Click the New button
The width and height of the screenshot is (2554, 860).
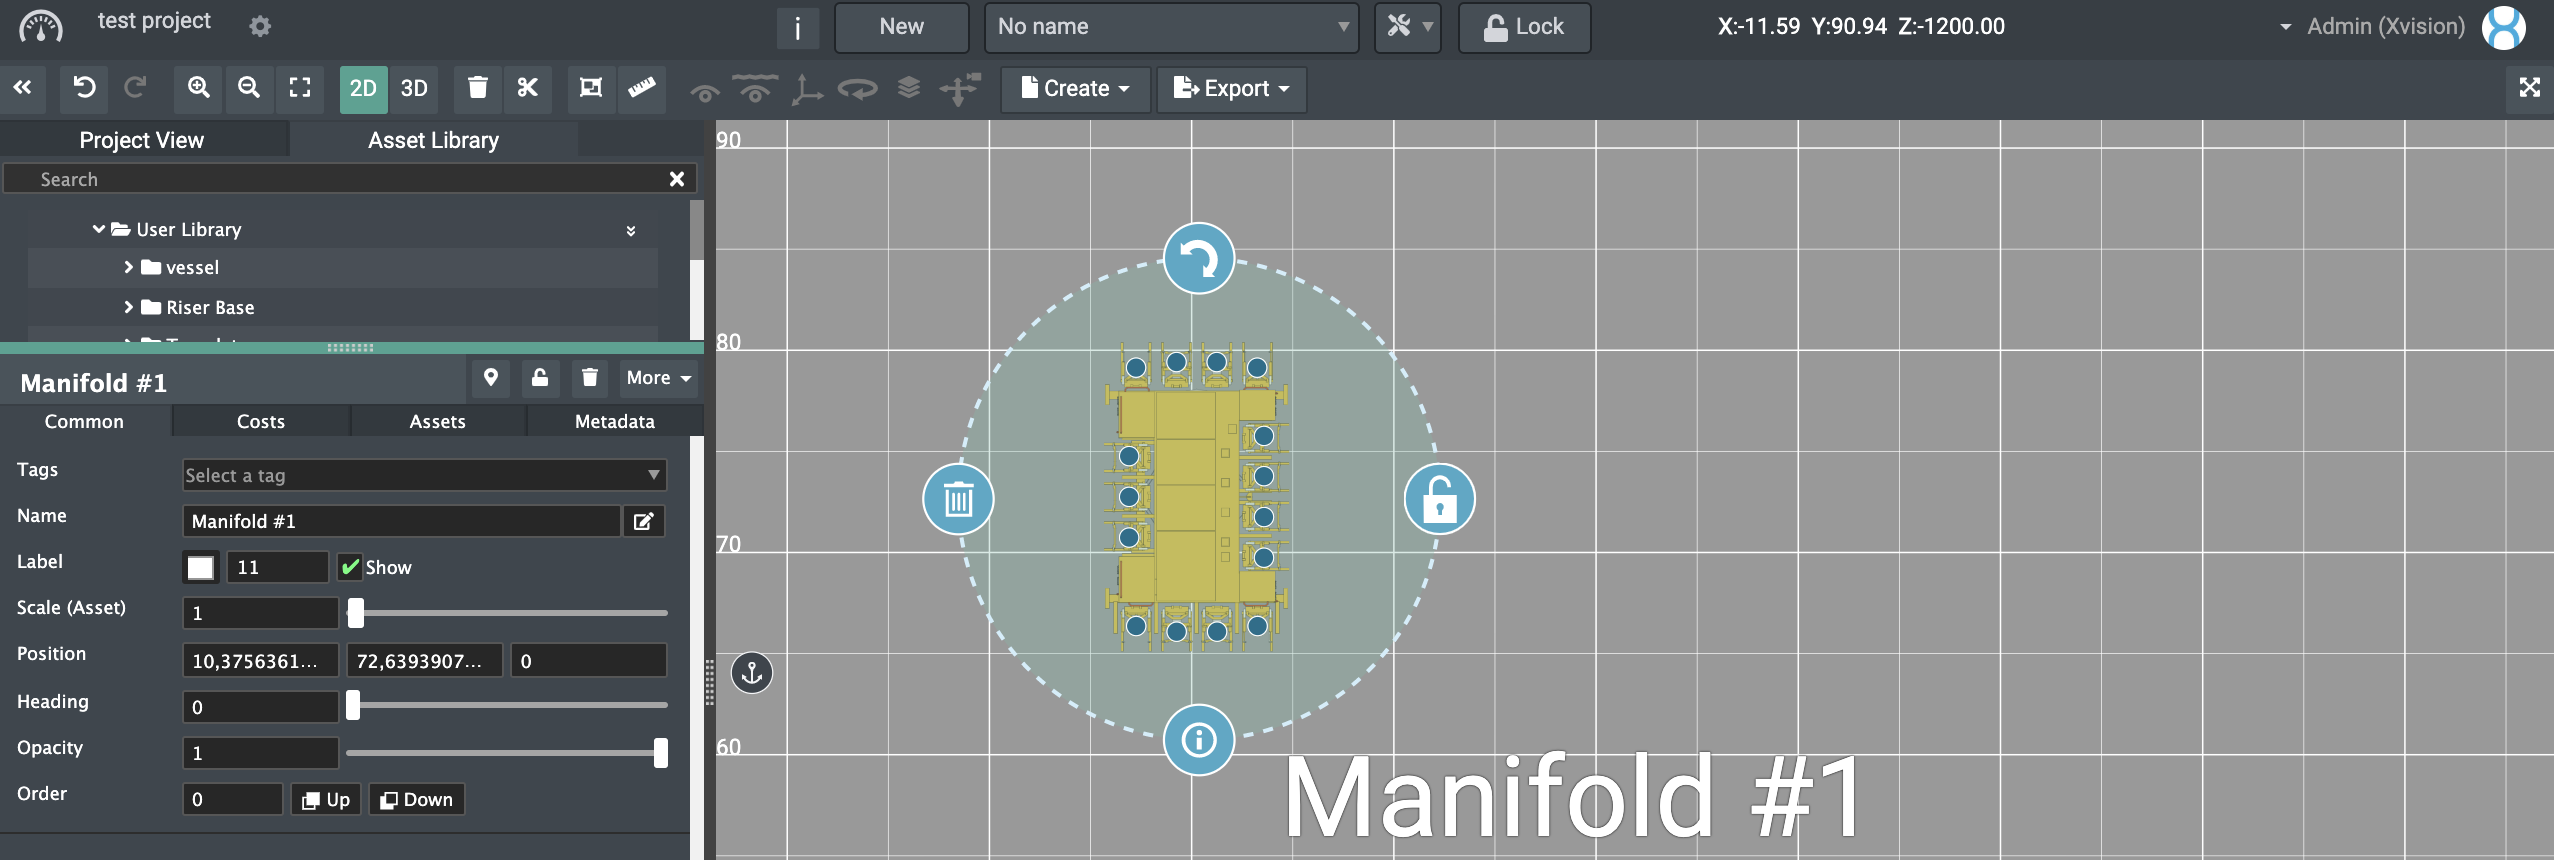click(901, 27)
